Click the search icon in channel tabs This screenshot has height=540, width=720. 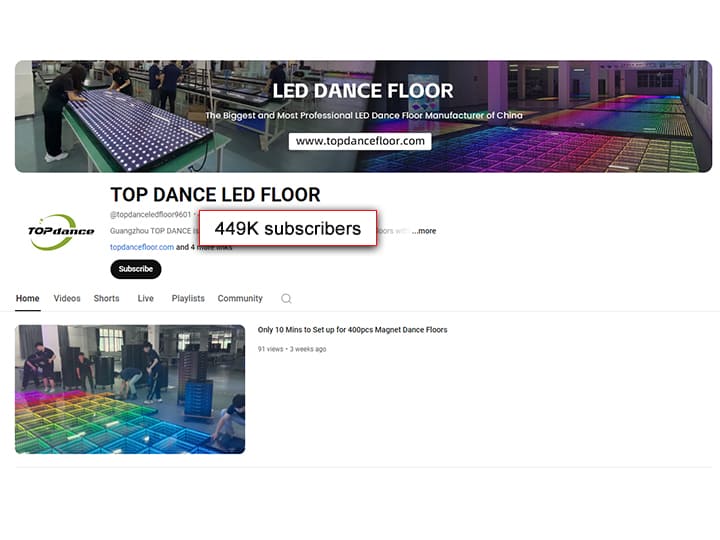(286, 299)
